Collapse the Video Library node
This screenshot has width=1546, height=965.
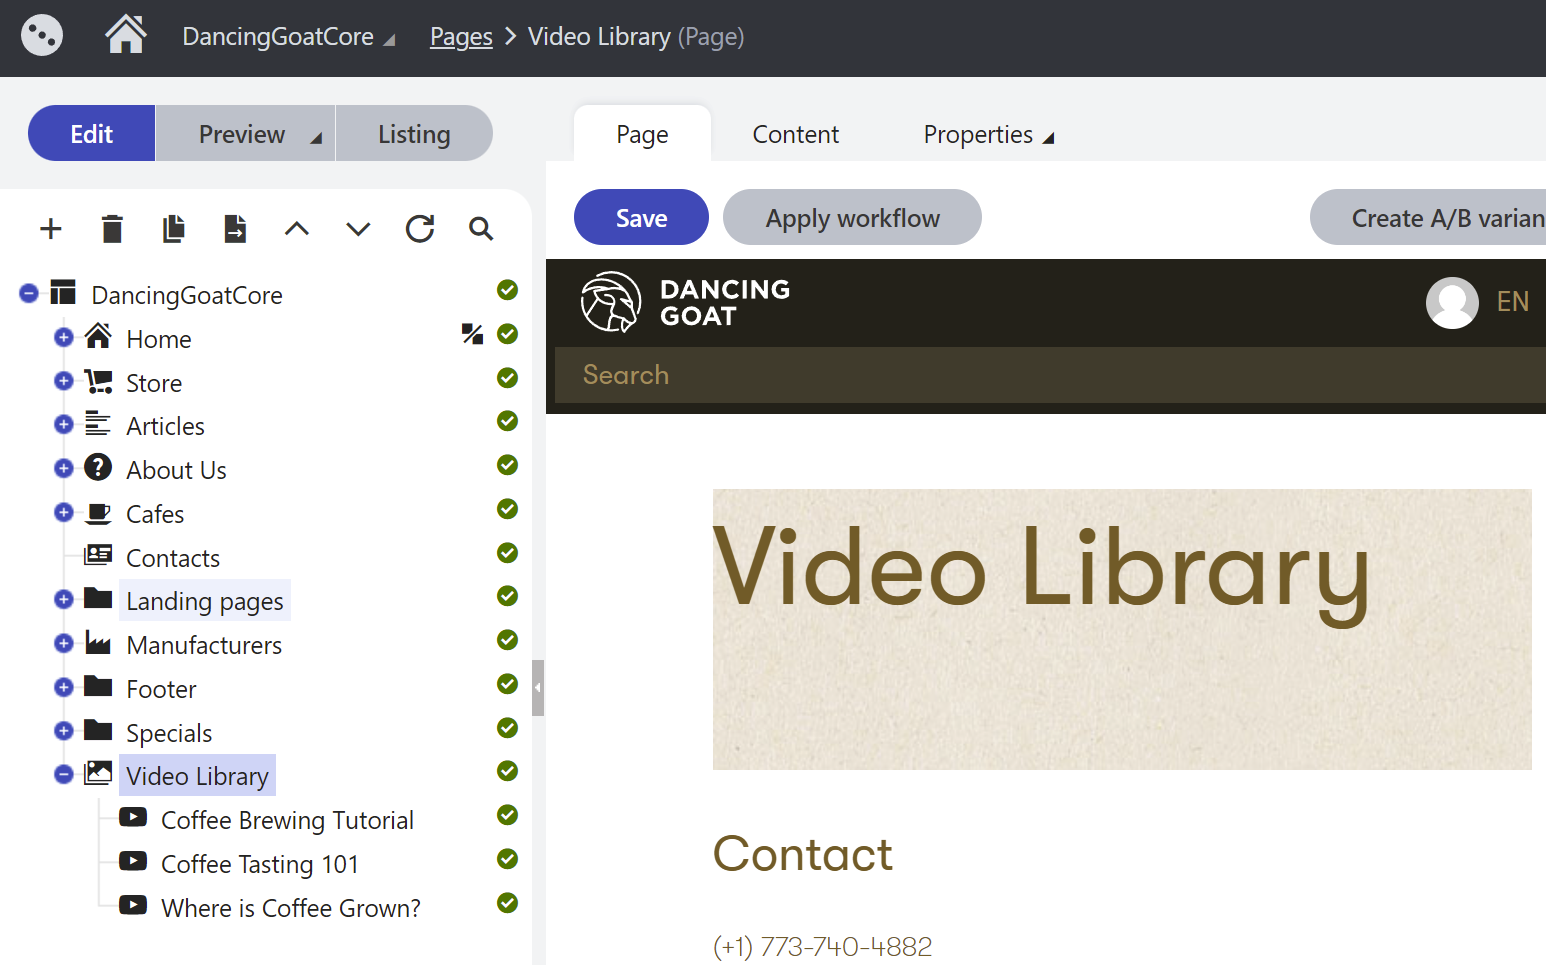64,774
